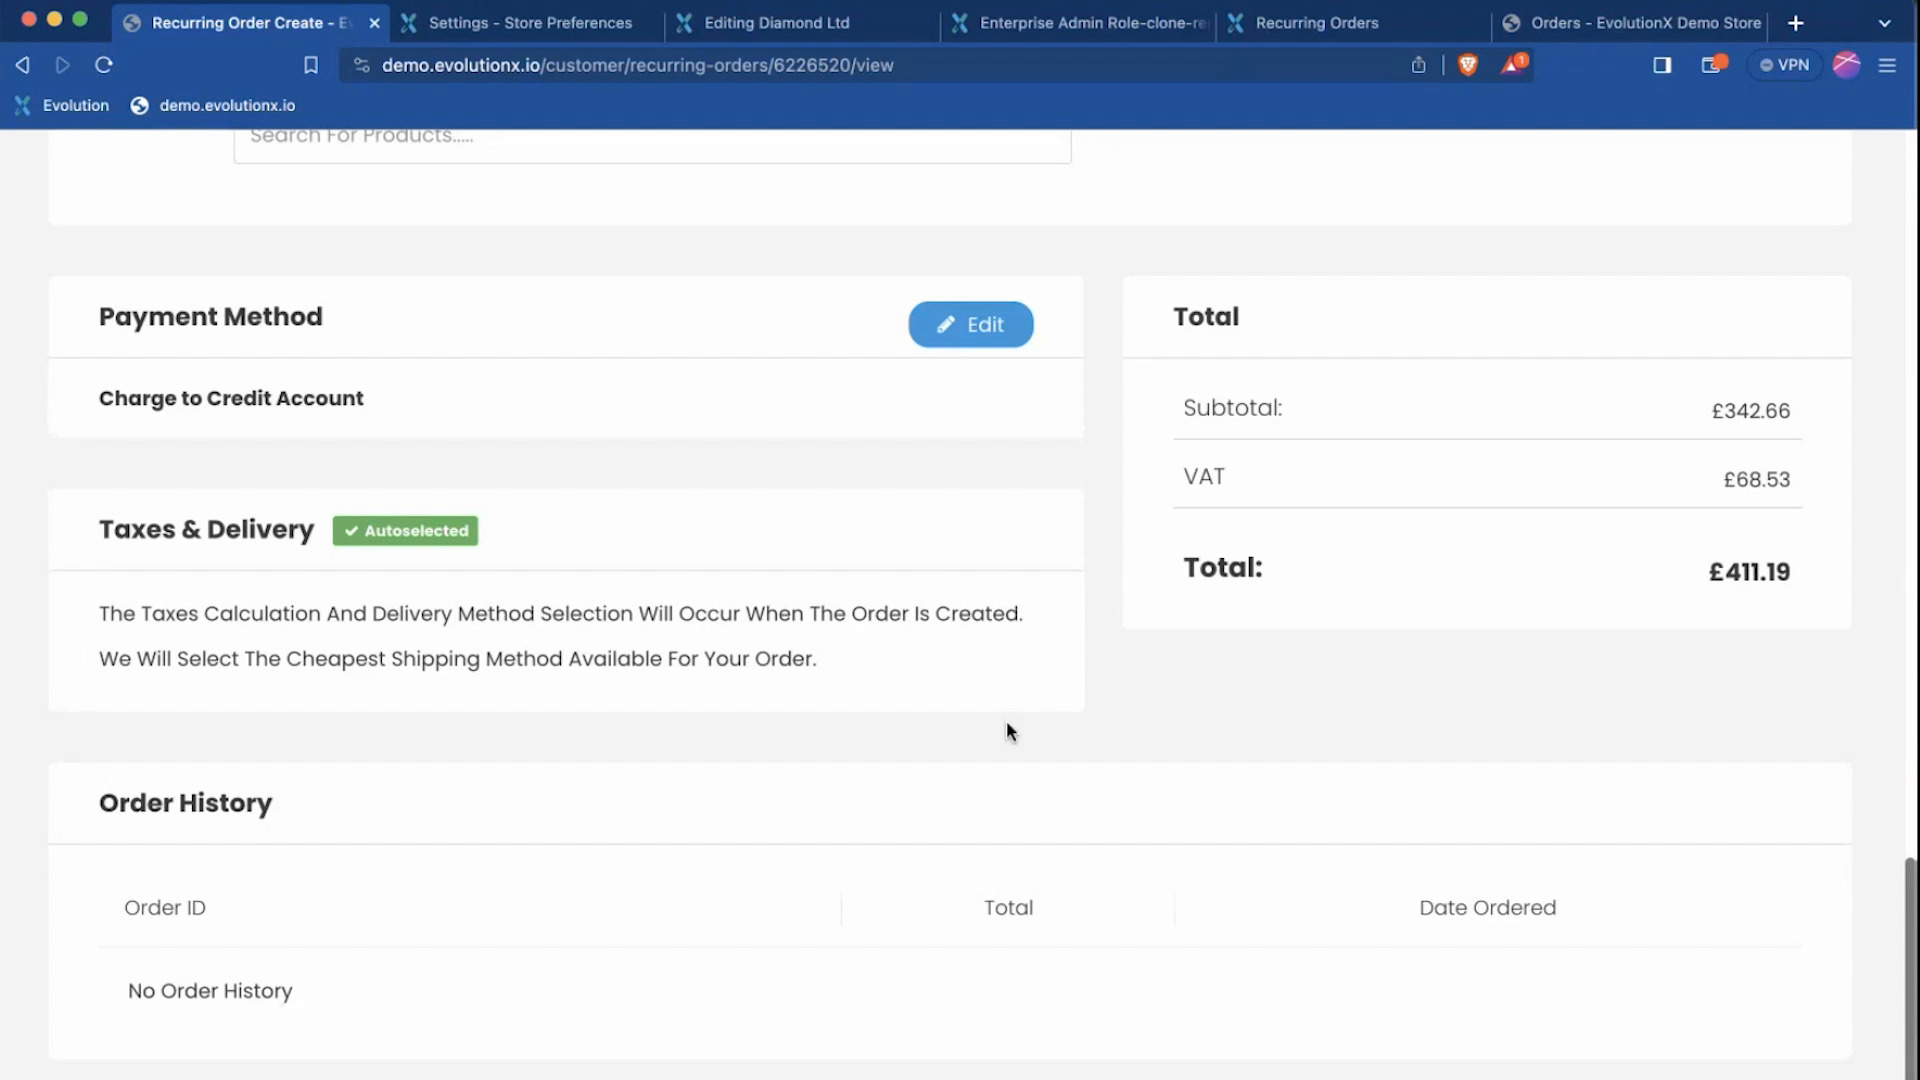The height and width of the screenshot is (1080, 1920).
Task: Toggle the browser sidebar panel icon
Action: pyautogui.click(x=1662, y=65)
